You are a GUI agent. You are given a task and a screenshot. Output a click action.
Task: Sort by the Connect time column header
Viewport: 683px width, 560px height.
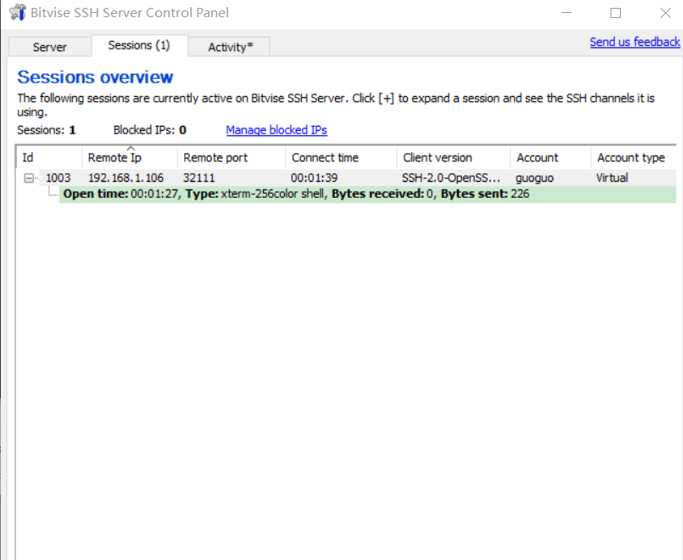point(341,158)
